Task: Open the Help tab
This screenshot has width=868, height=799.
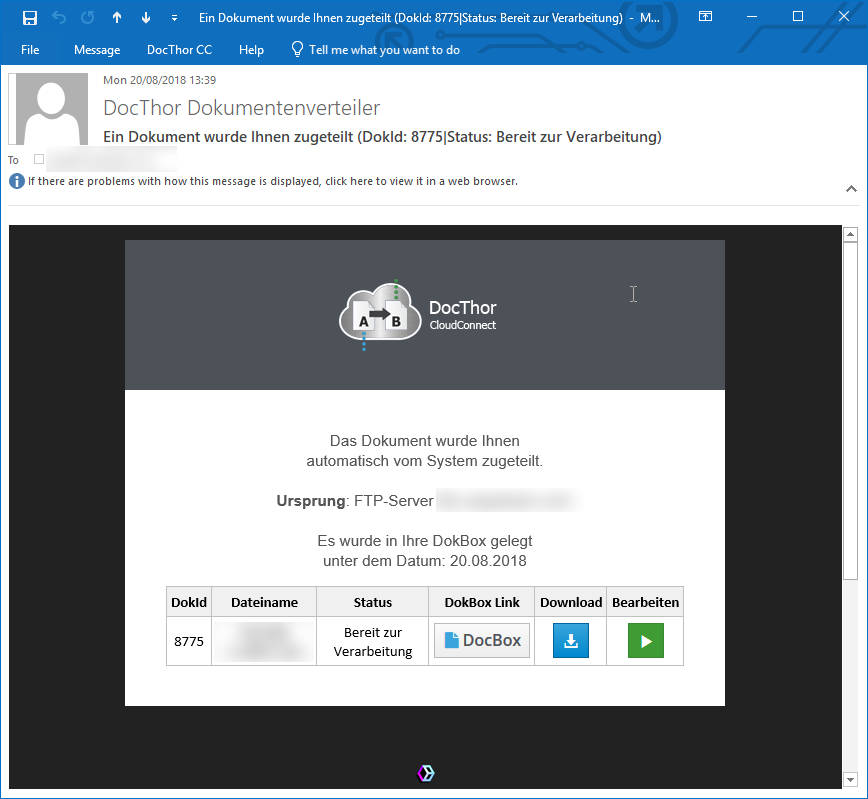Action: (251, 50)
